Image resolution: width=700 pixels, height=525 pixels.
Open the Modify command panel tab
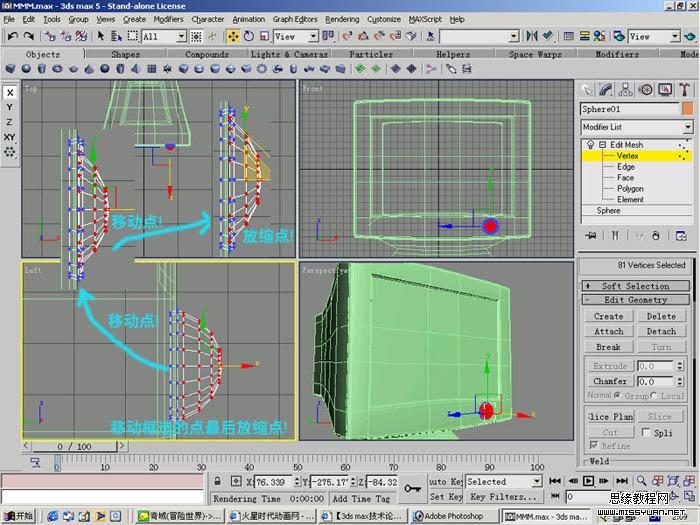[605, 90]
